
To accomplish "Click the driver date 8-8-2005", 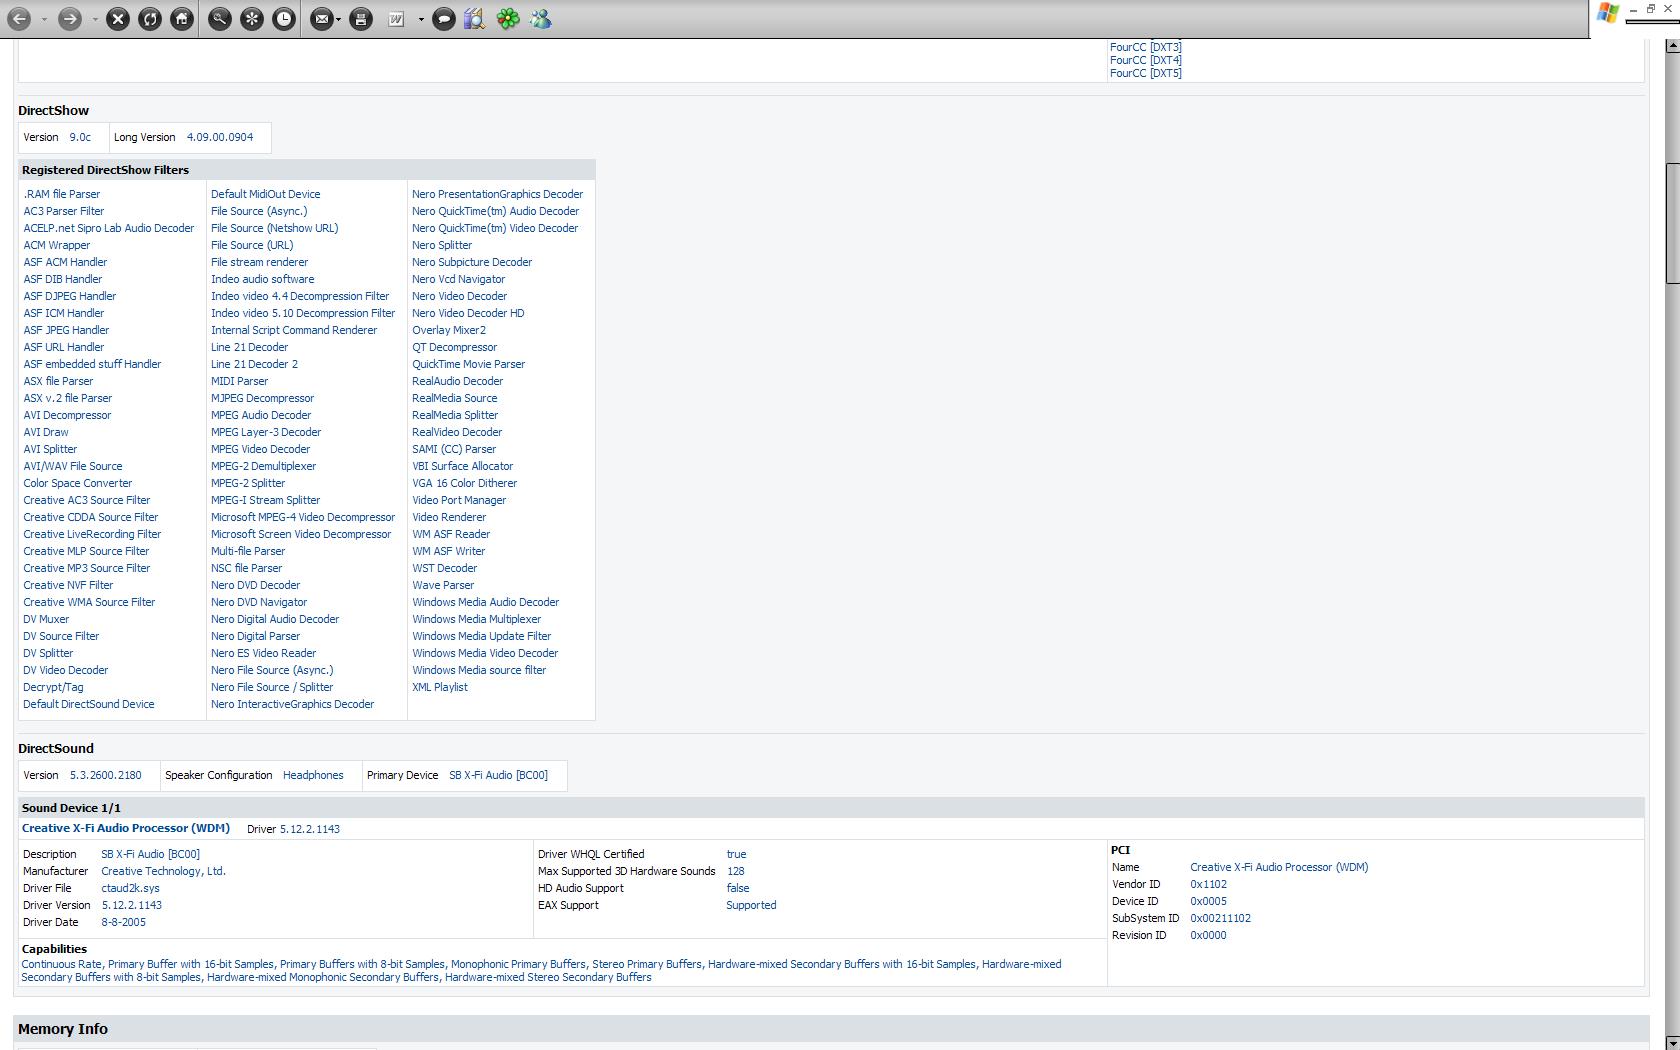I will pyautogui.click(x=123, y=922).
